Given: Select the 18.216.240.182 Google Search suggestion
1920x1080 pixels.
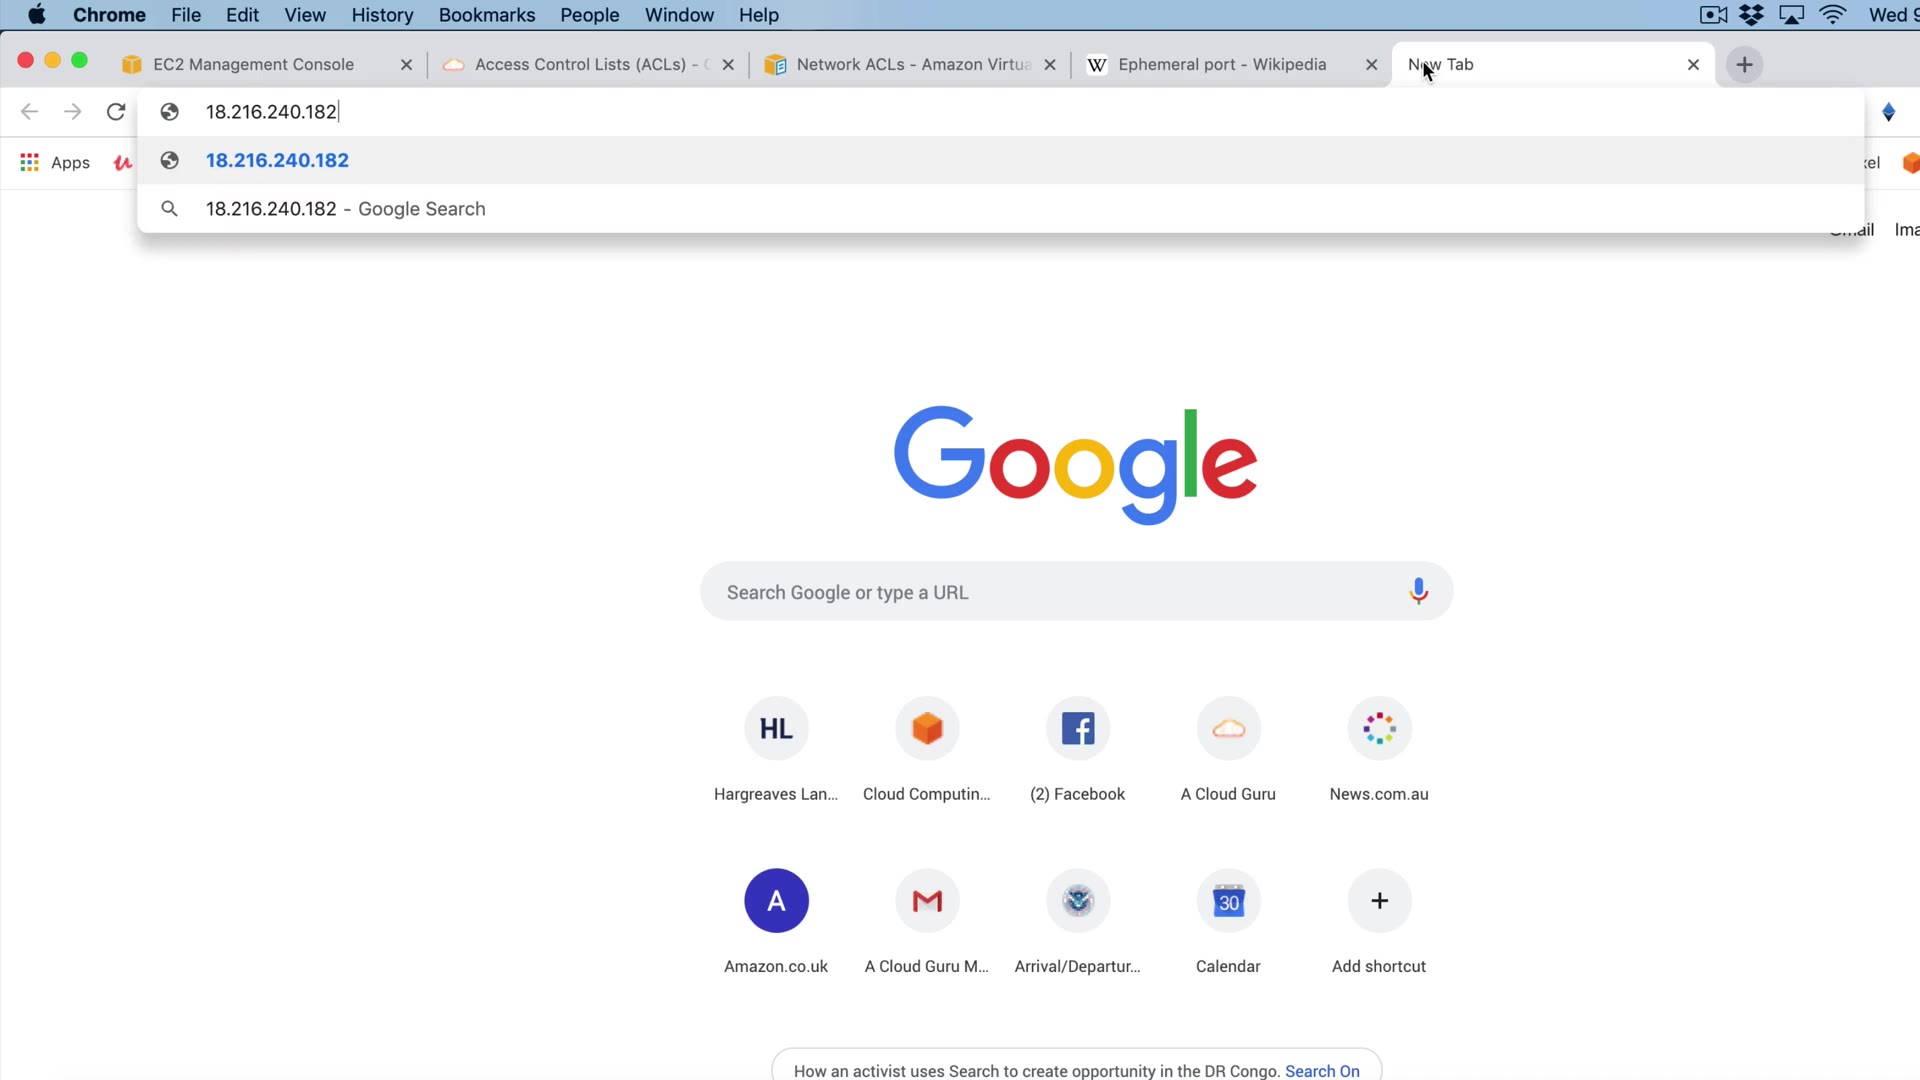Looking at the screenshot, I should [x=345, y=209].
